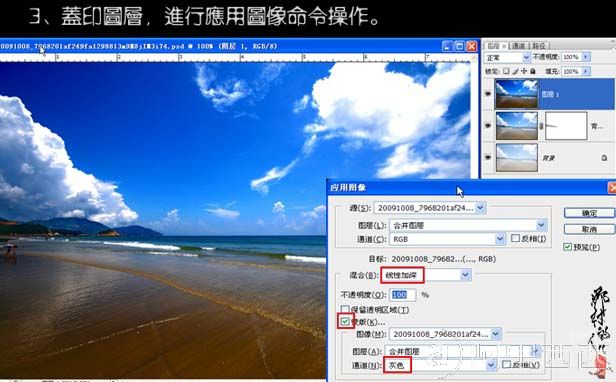Click the layer fill 100% field
This screenshot has height=382, width=616.
572,71
